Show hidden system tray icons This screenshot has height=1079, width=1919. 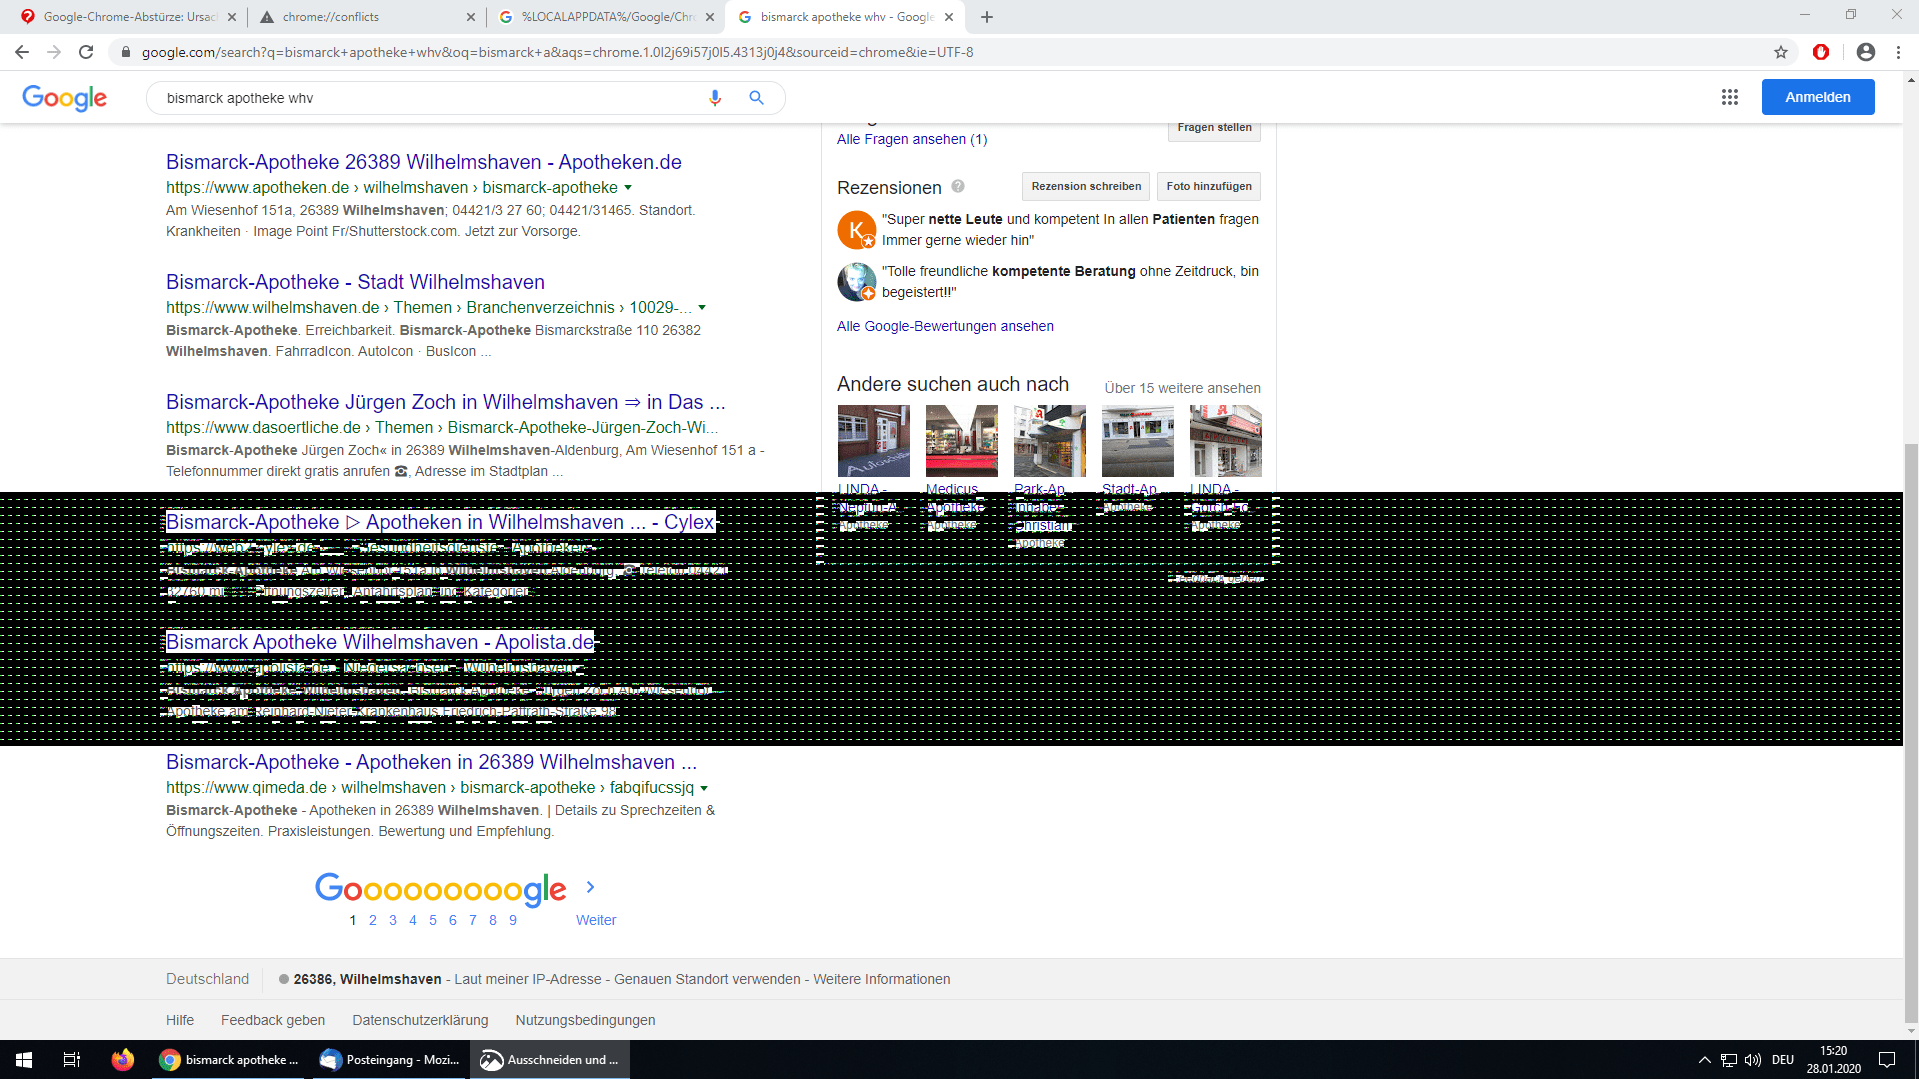(1704, 1060)
